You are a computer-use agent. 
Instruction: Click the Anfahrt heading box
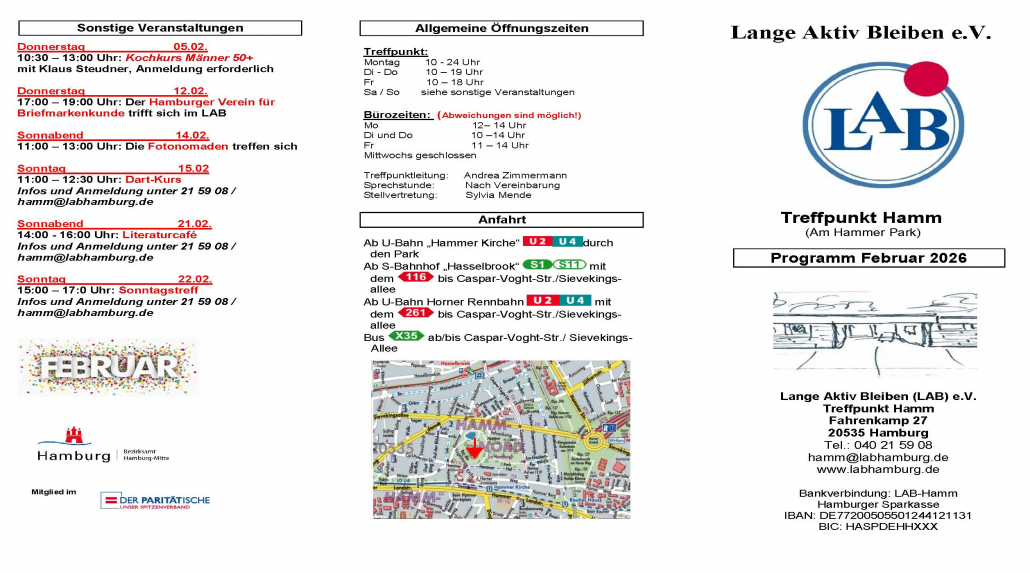(501, 219)
